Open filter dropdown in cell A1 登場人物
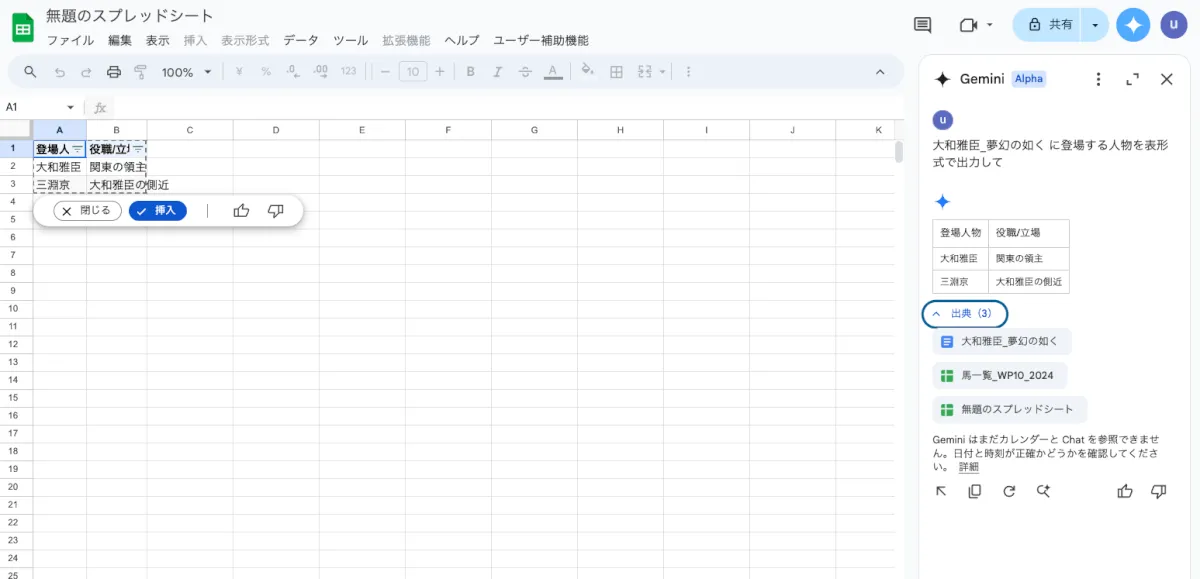Image resolution: width=1200 pixels, height=579 pixels. [x=77, y=149]
